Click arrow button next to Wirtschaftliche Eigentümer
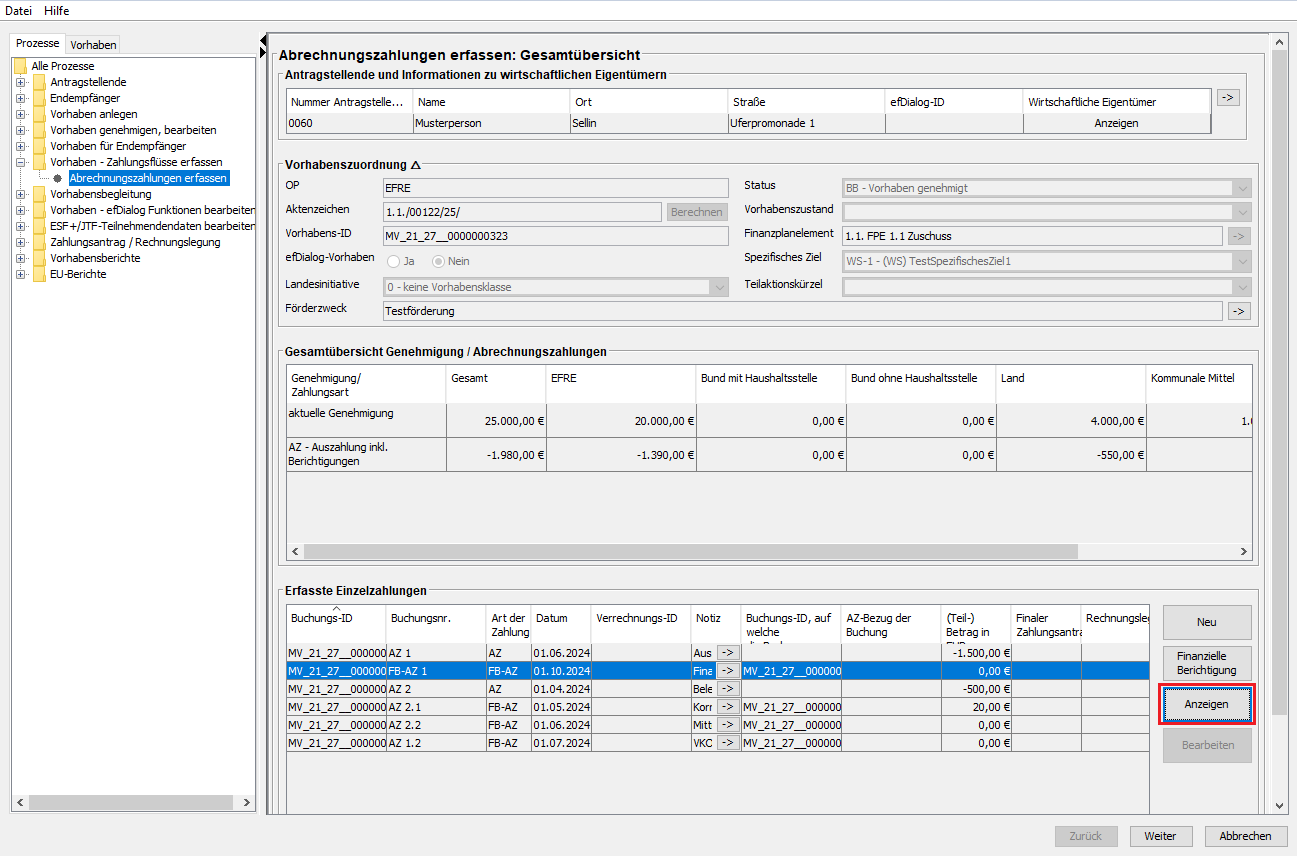This screenshot has height=856, width=1297. tap(1228, 97)
